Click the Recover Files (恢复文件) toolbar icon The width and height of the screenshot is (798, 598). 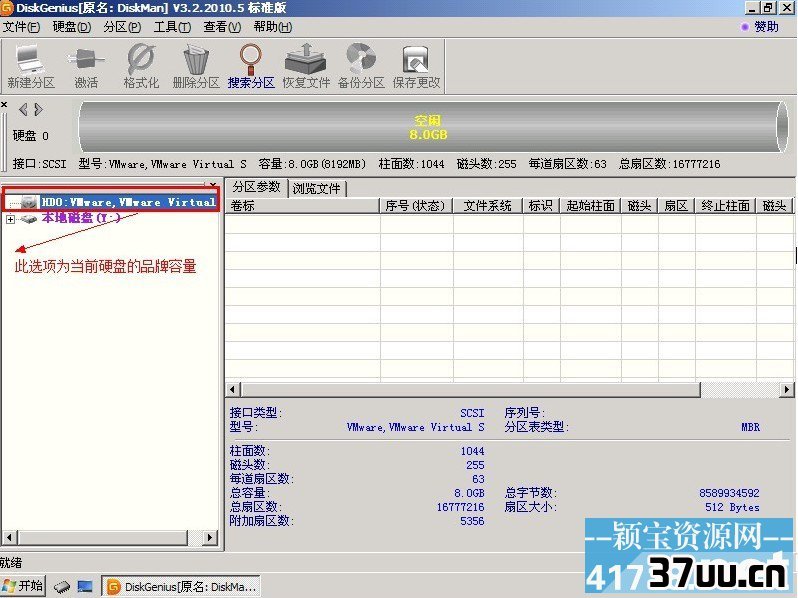pyautogui.click(x=306, y=59)
